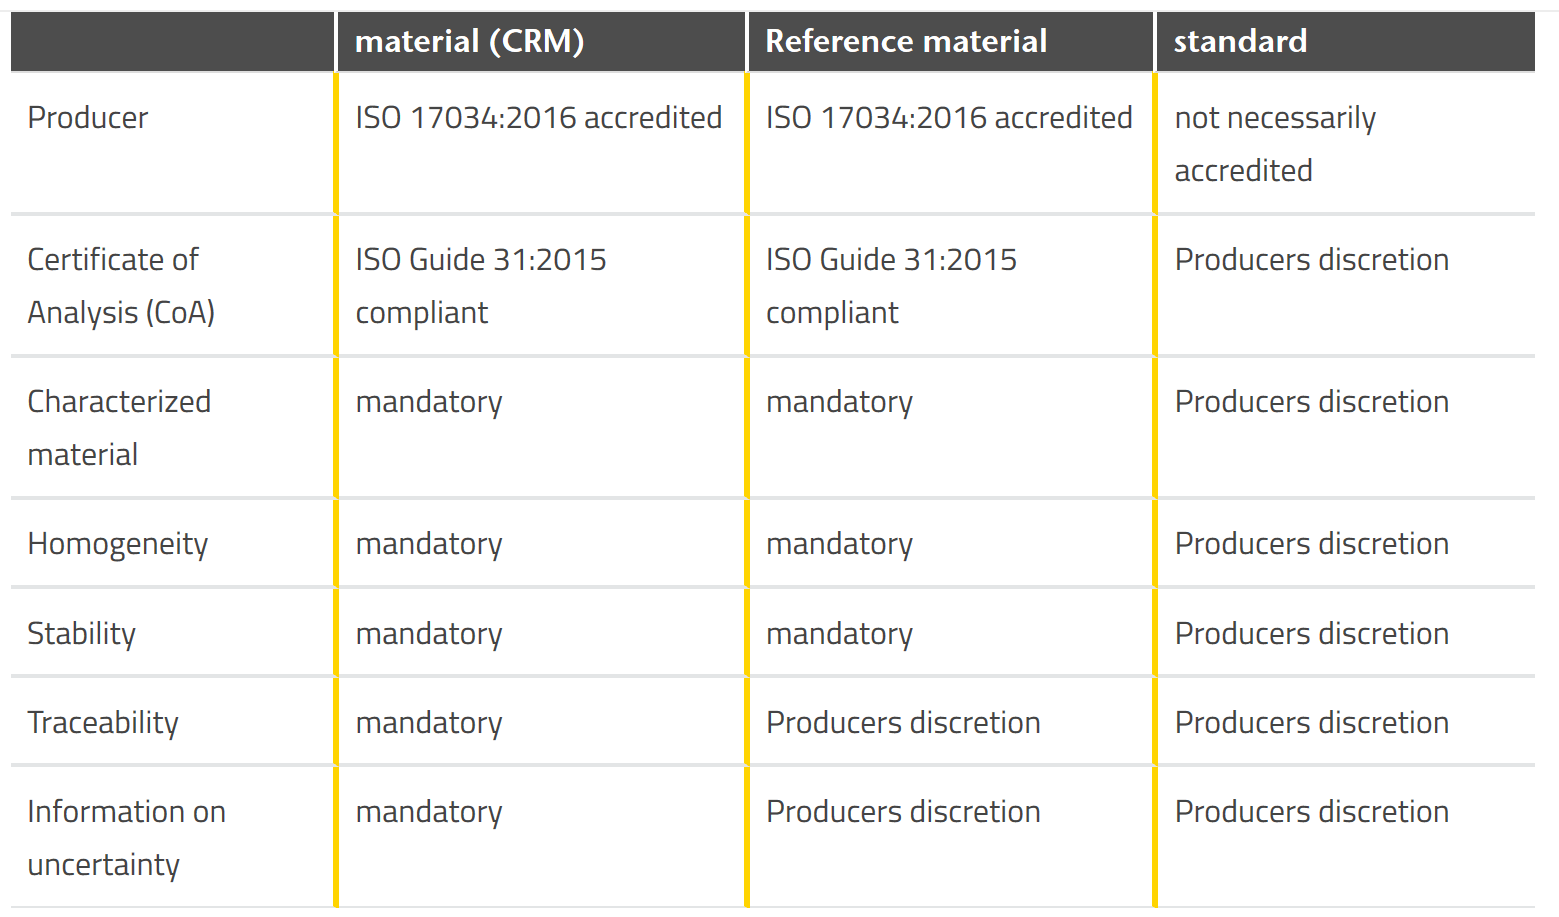The height and width of the screenshot is (917, 1559).
Task: Click the "Characterized material" row label
Action: point(119,428)
